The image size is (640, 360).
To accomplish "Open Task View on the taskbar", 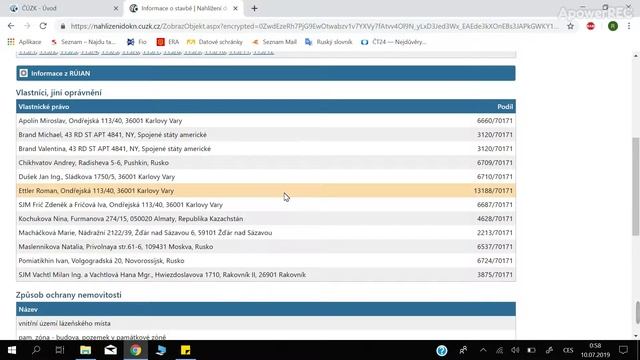I will [60, 350].
